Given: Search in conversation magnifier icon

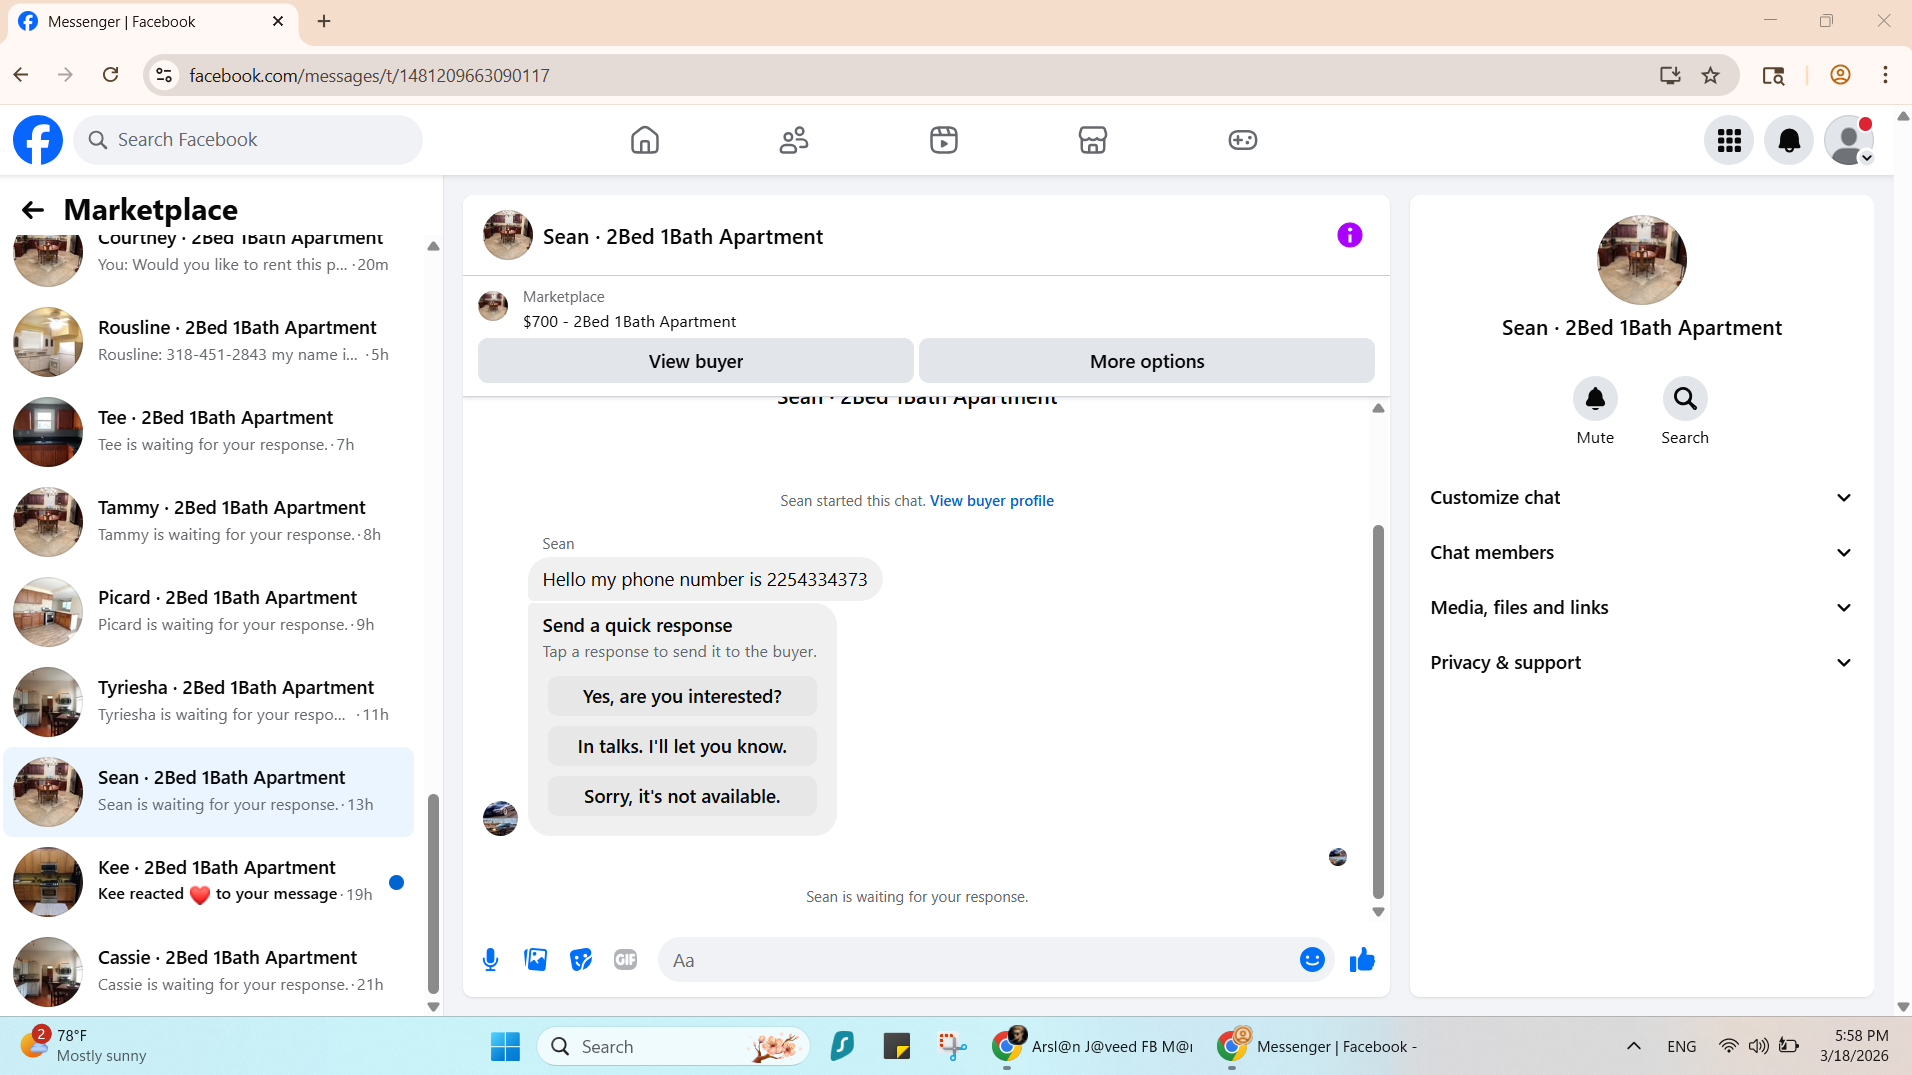Looking at the screenshot, I should coord(1685,399).
